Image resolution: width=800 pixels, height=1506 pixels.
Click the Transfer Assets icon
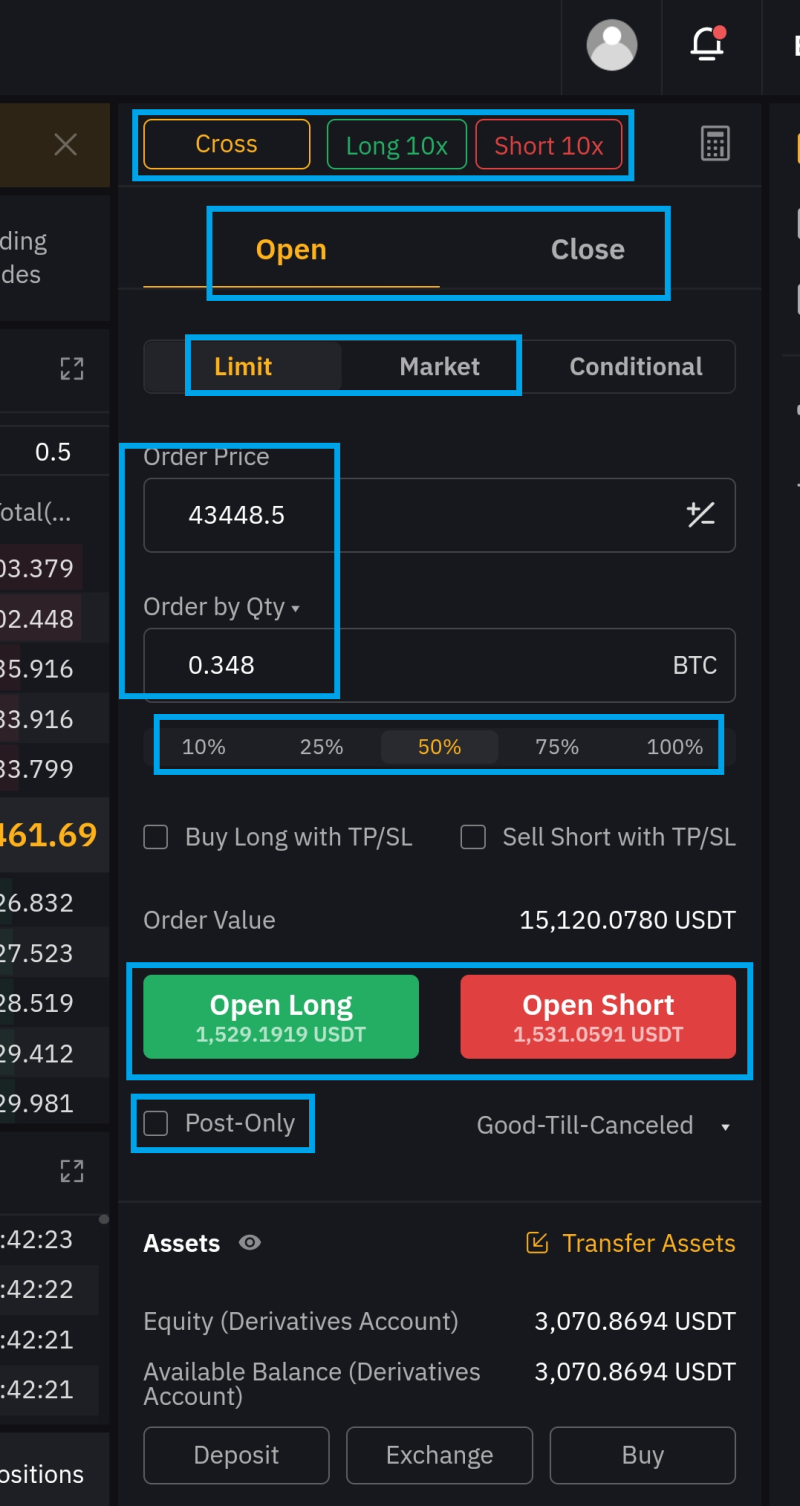537,1243
